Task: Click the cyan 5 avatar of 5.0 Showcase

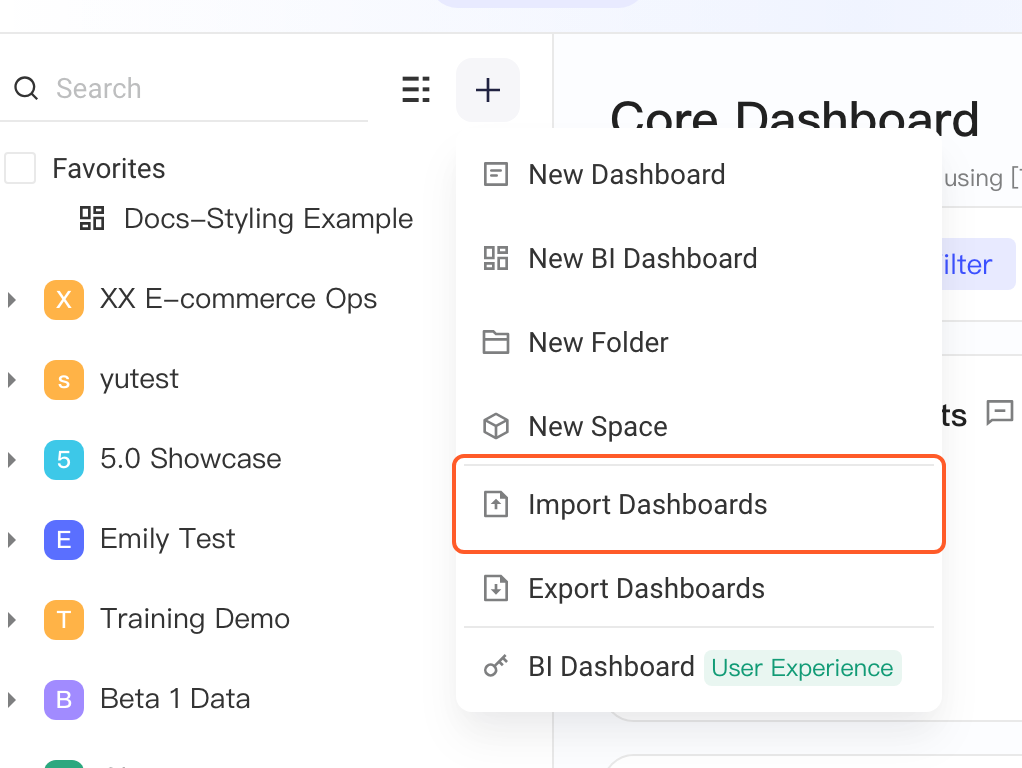Action: [x=64, y=460]
